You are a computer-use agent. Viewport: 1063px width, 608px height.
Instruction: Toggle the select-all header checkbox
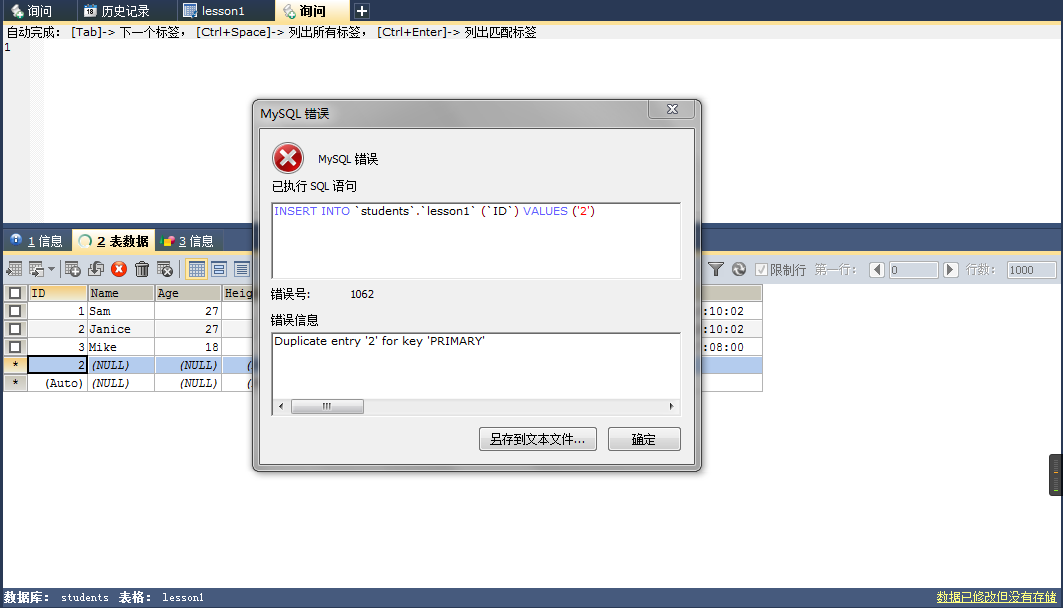click(x=15, y=293)
